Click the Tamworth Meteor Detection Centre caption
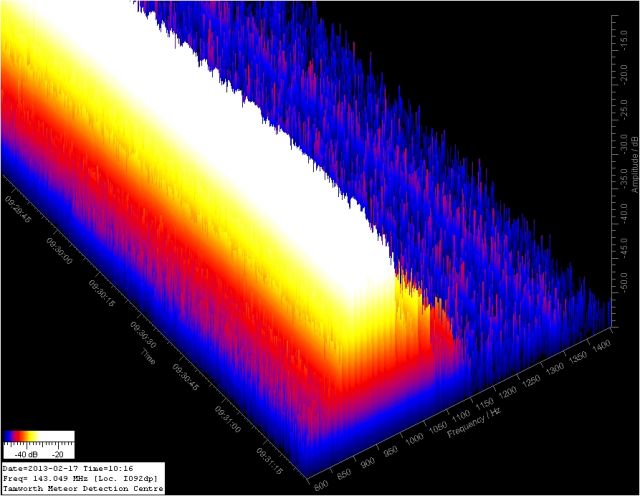 pos(82,488)
